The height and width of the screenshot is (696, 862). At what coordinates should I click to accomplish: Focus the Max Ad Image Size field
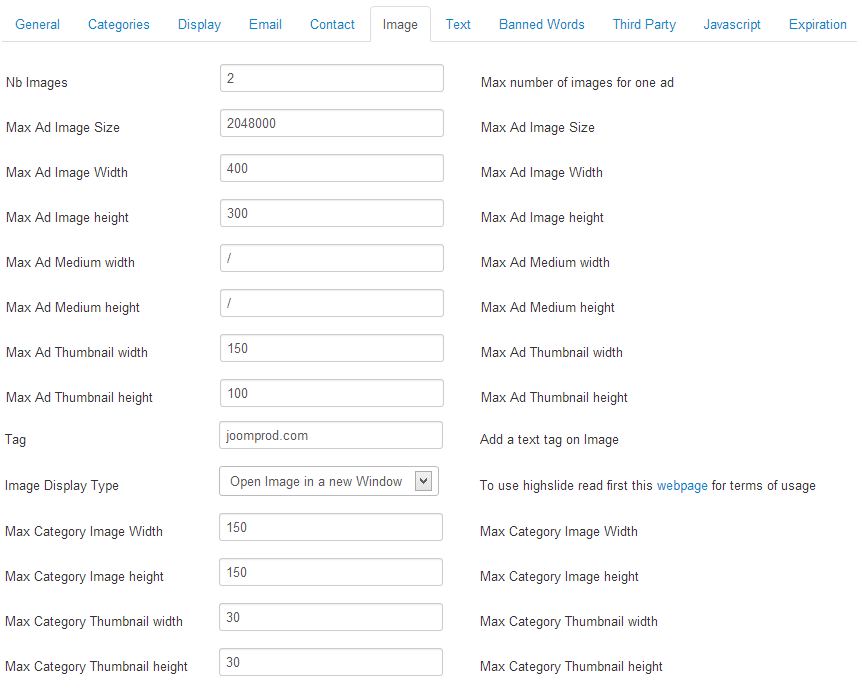pos(331,123)
